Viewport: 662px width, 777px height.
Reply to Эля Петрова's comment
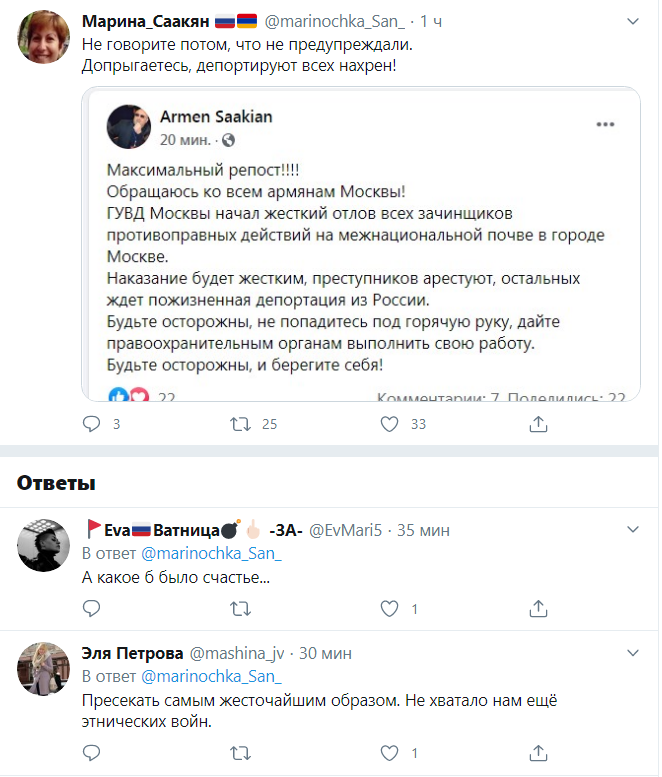[91, 752]
